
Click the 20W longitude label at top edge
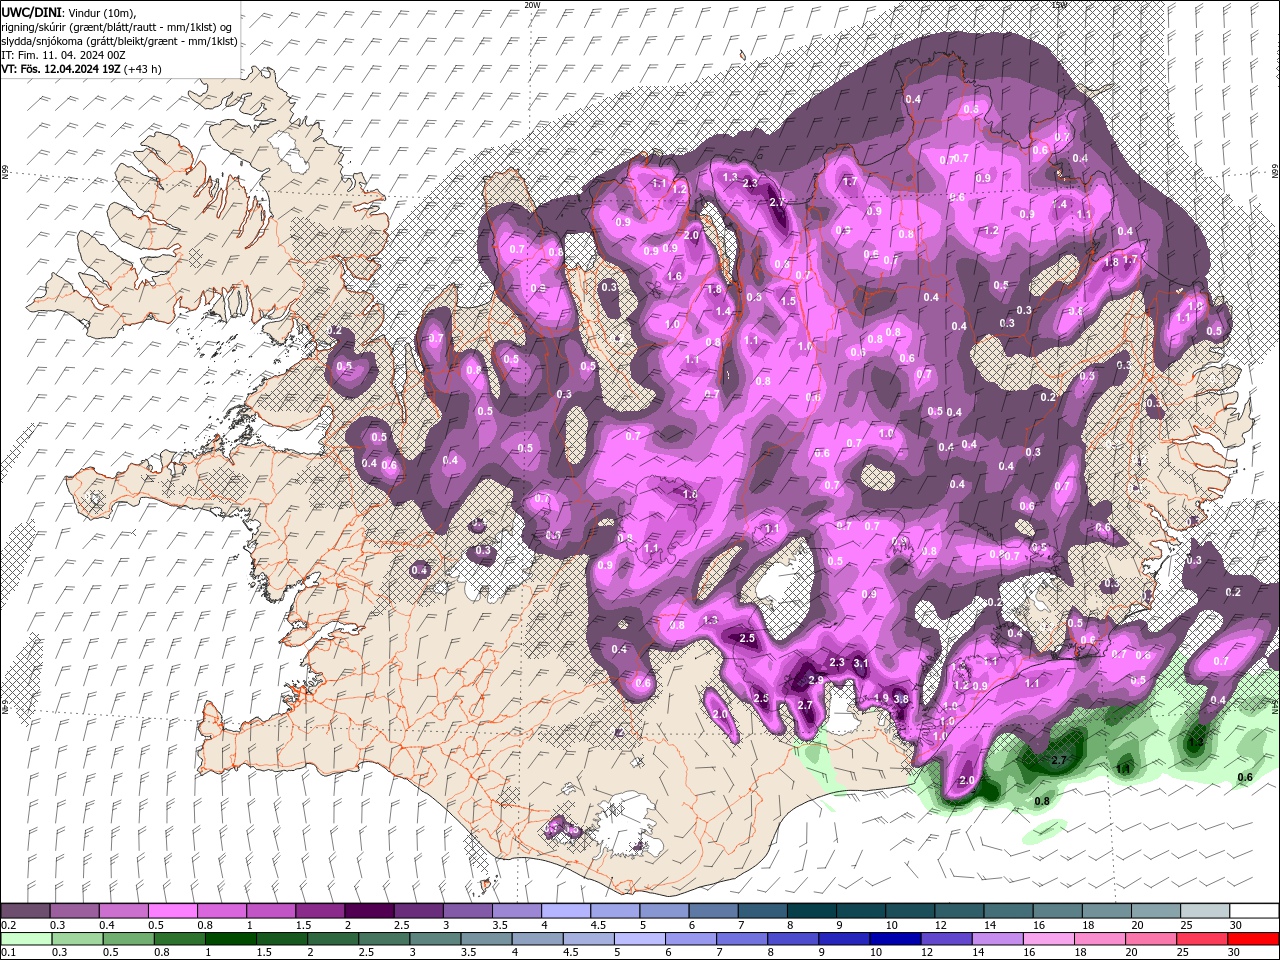pyautogui.click(x=532, y=5)
